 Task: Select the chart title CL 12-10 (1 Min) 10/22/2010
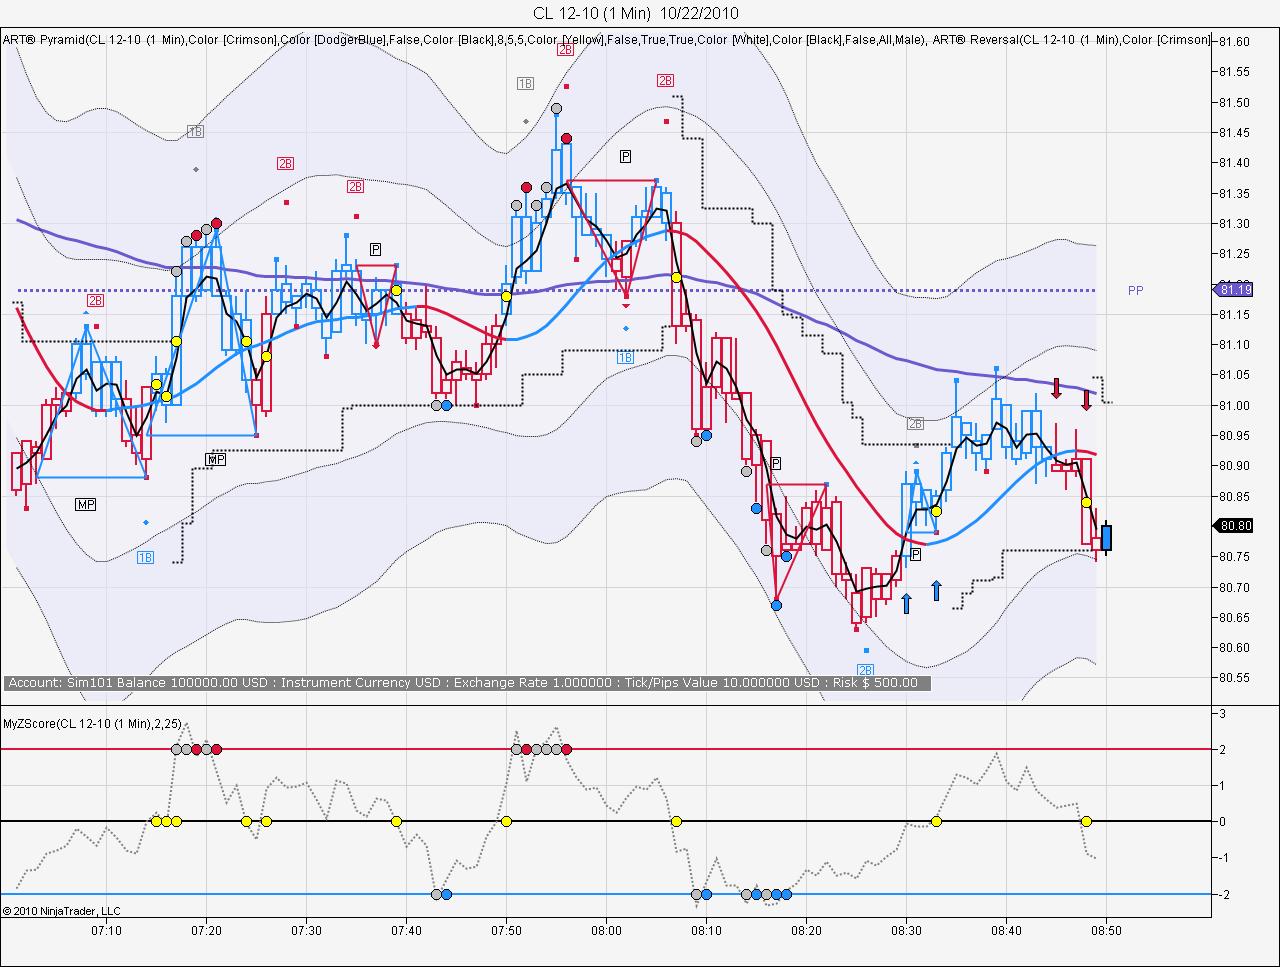tap(636, 13)
